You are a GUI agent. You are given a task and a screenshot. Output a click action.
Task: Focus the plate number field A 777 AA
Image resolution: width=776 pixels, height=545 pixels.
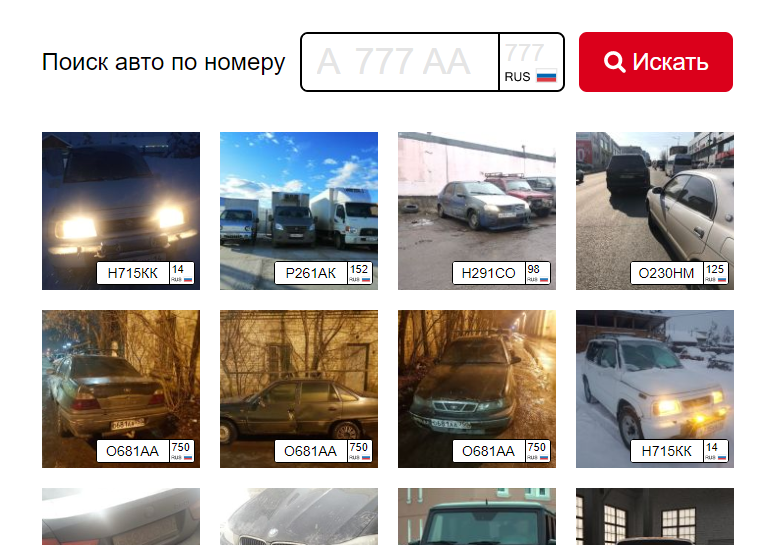tap(399, 62)
